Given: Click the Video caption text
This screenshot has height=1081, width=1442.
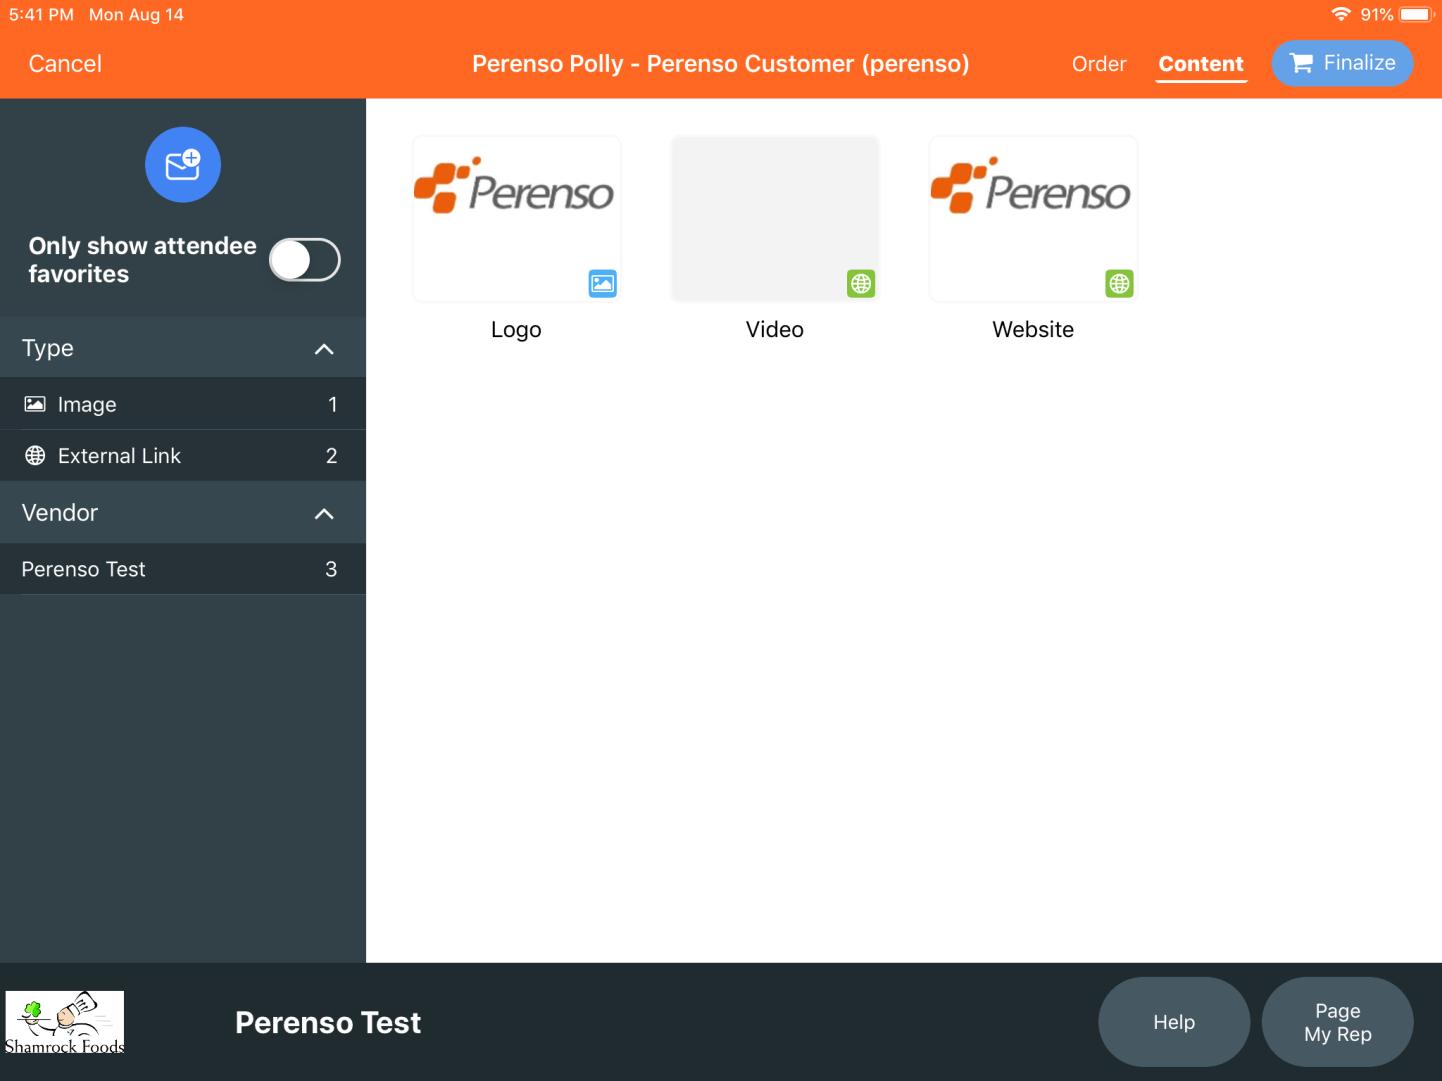Looking at the screenshot, I should point(775,330).
